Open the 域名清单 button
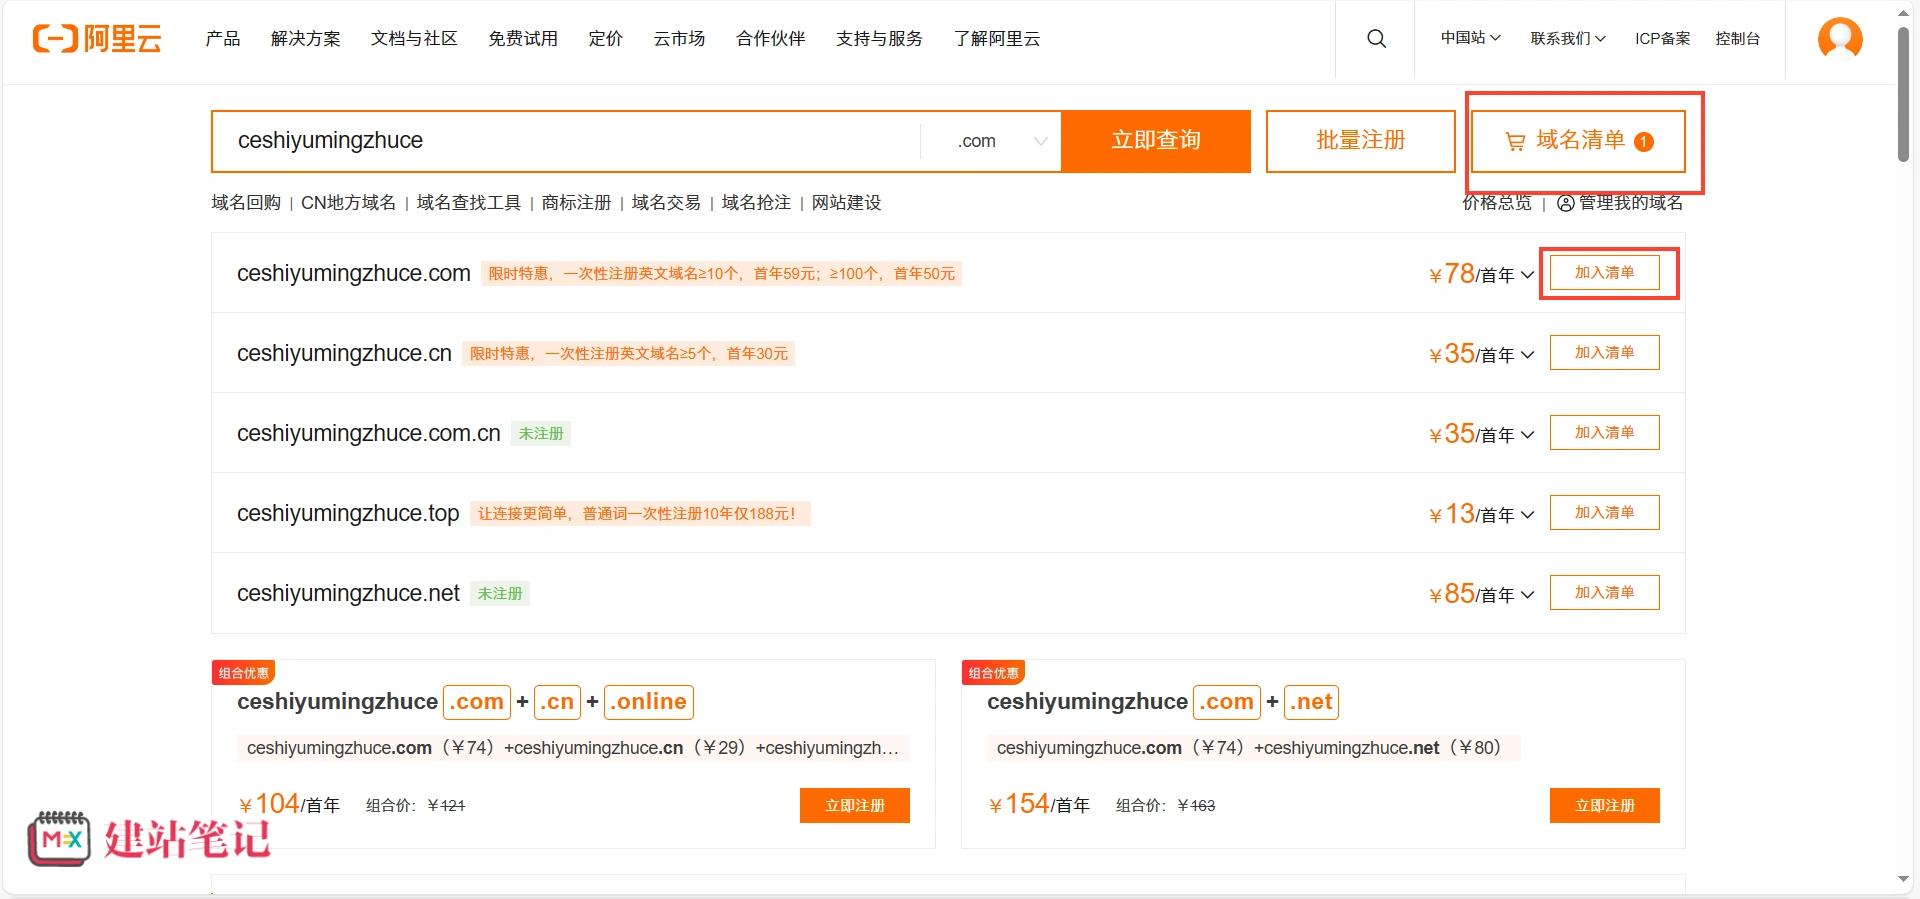 pos(1579,141)
